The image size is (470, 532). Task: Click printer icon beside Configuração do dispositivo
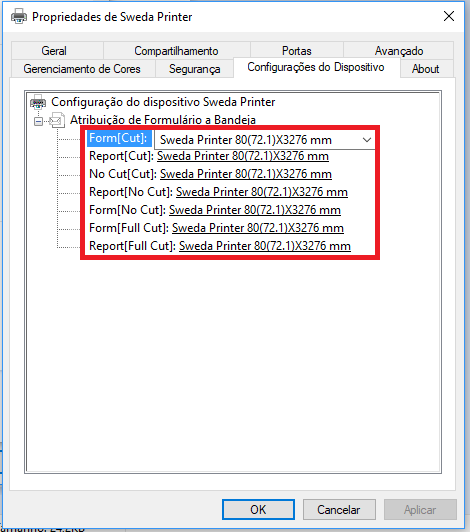(38, 102)
